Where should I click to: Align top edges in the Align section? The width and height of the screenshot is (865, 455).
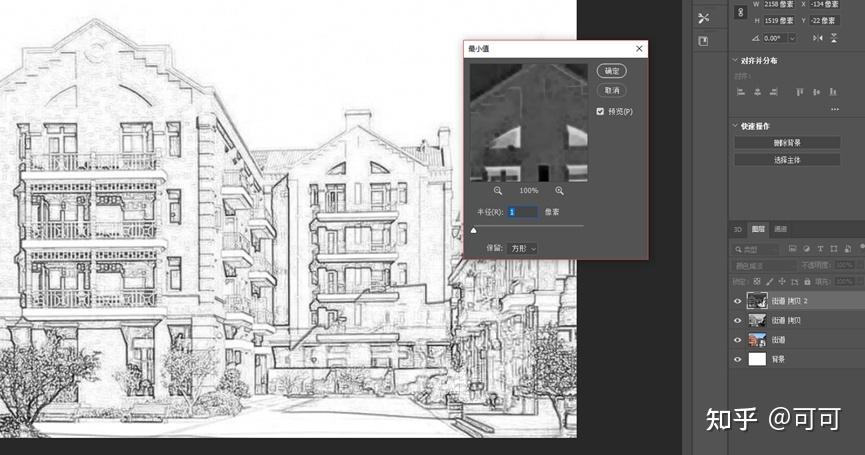799,92
